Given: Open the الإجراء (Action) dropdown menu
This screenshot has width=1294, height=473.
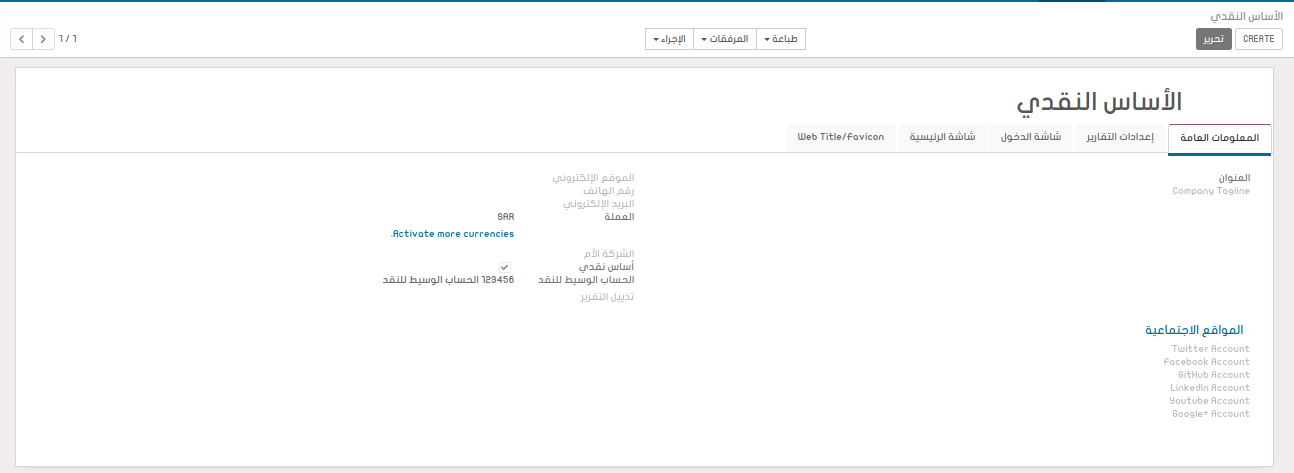Looking at the screenshot, I should point(669,39).
